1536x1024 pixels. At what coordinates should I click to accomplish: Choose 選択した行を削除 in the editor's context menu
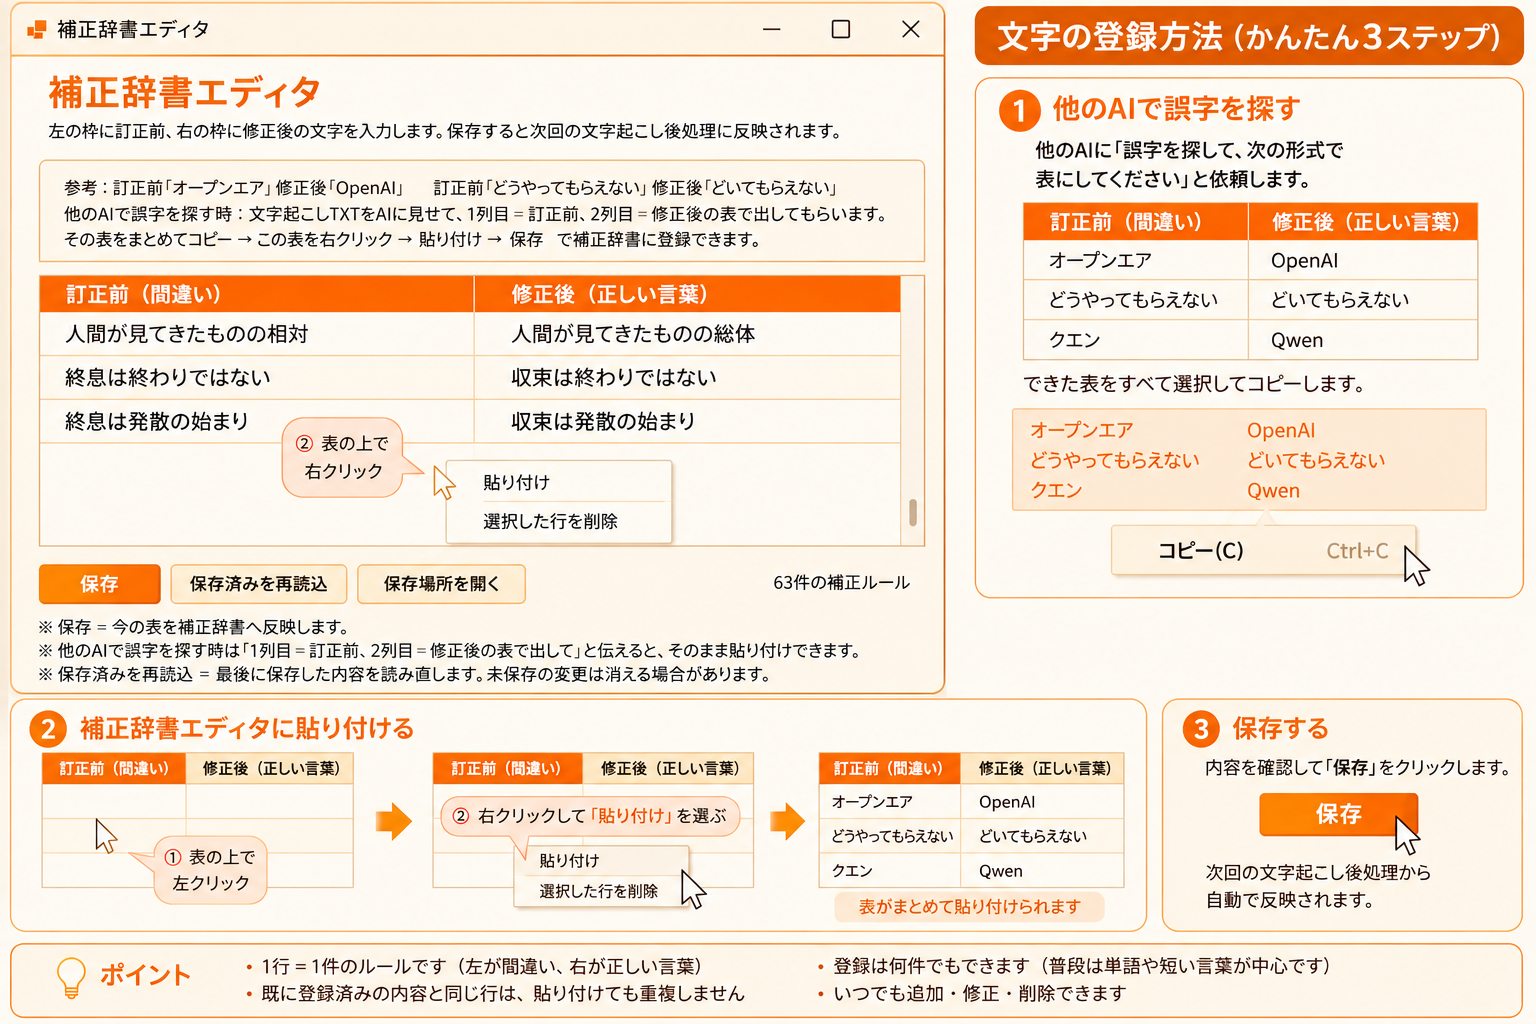click(558, 521)
